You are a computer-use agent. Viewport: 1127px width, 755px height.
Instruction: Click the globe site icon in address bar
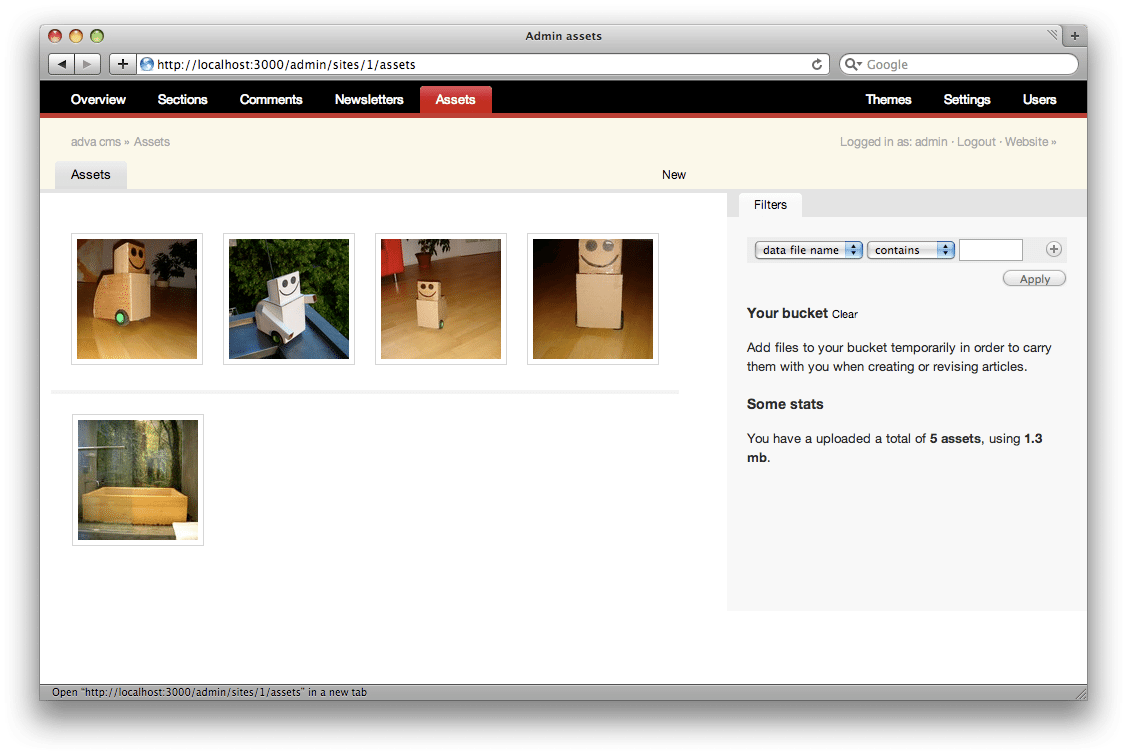(147, 64)
